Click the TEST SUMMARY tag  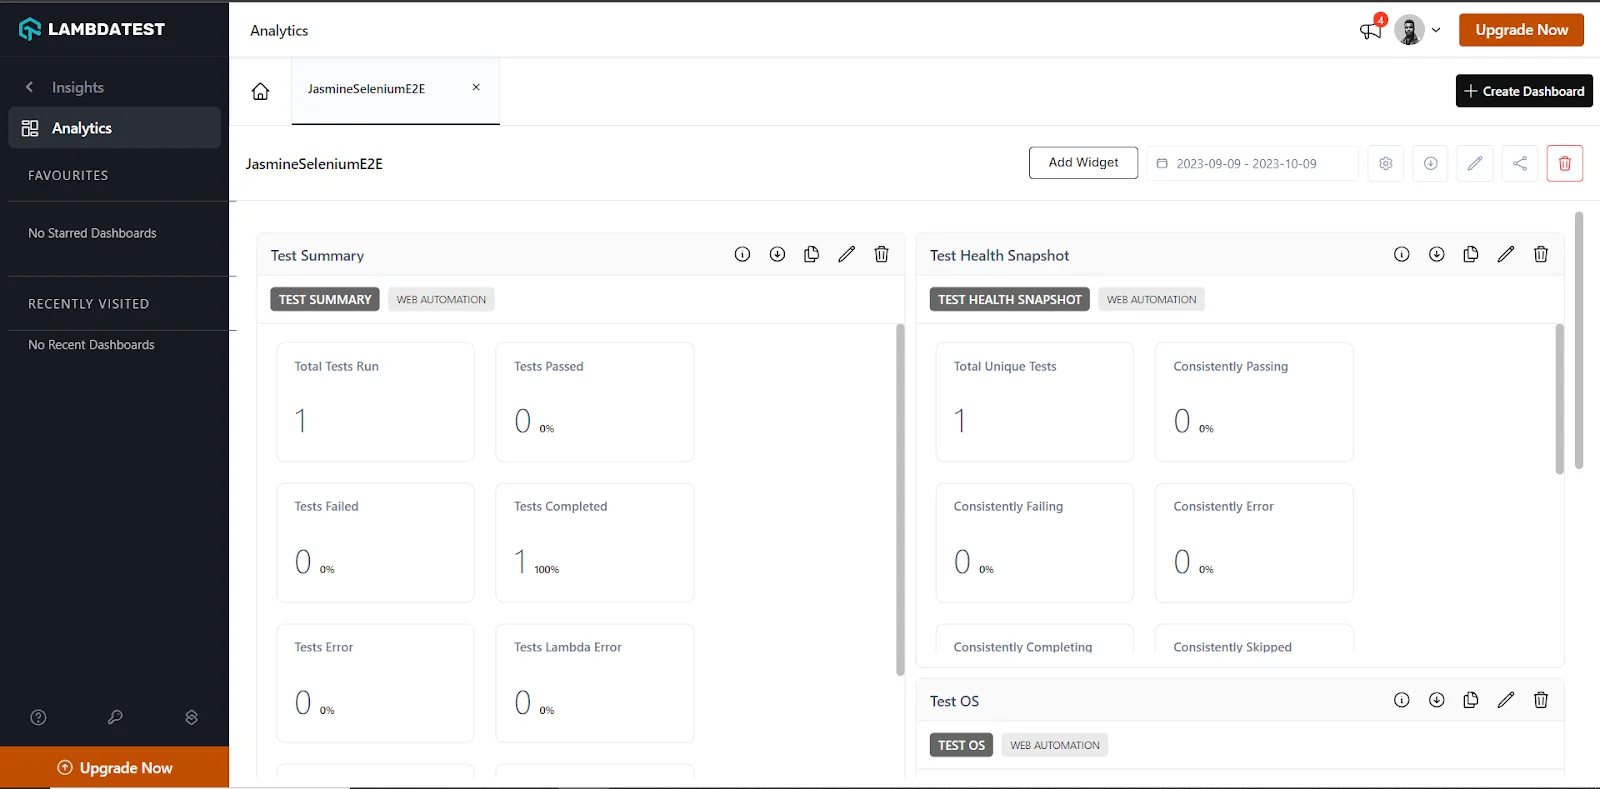pos(325,299)
